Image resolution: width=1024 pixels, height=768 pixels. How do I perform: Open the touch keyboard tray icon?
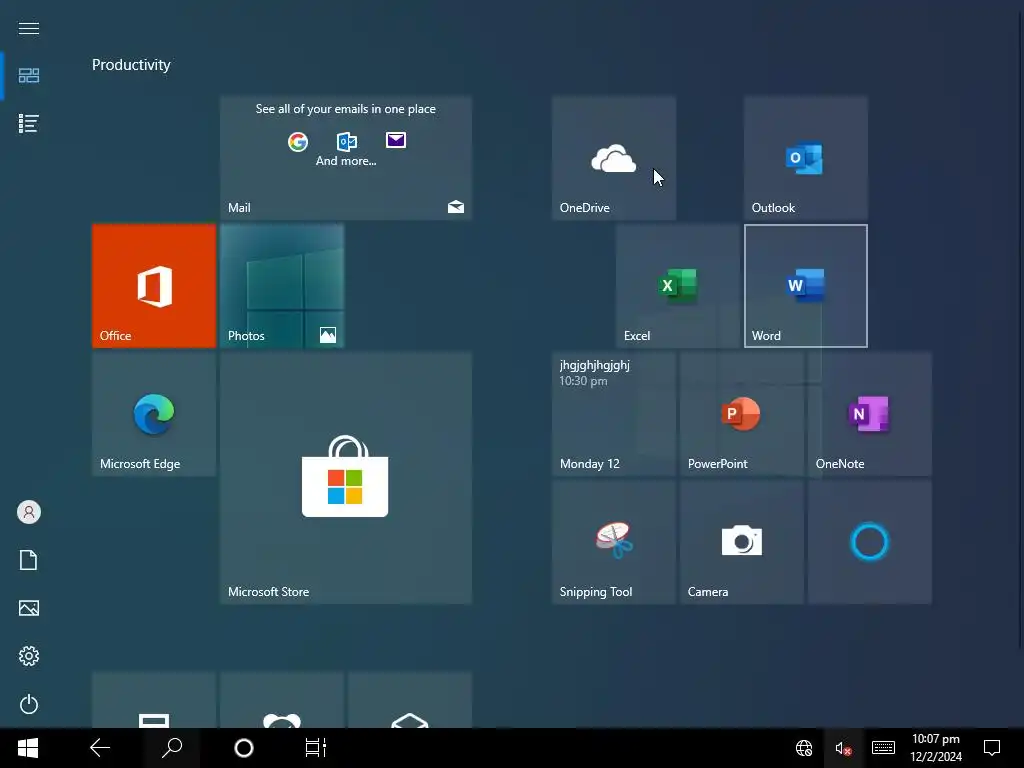(x=883, y=748)
